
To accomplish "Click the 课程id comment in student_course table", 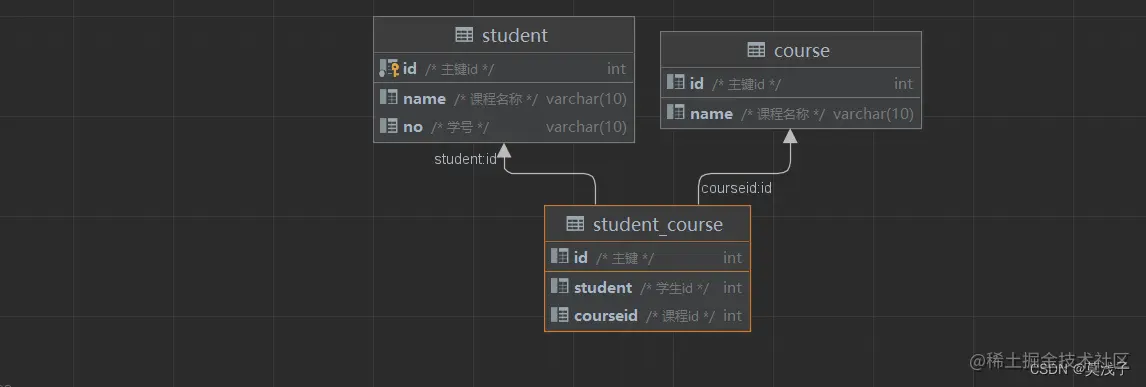I will point(680,316).
